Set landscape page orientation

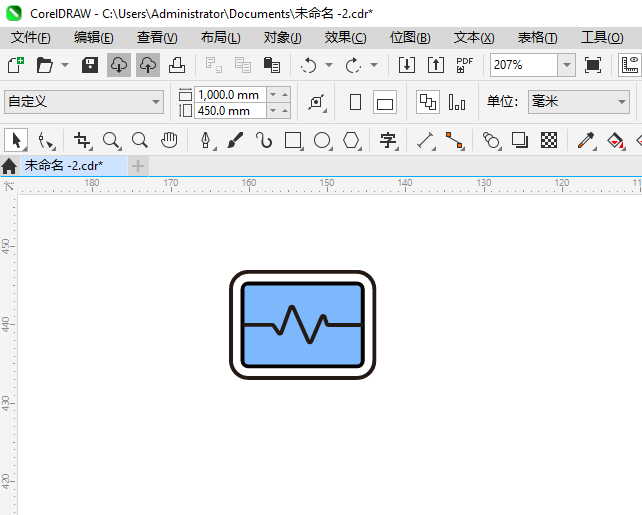click(x=384, y=102)
